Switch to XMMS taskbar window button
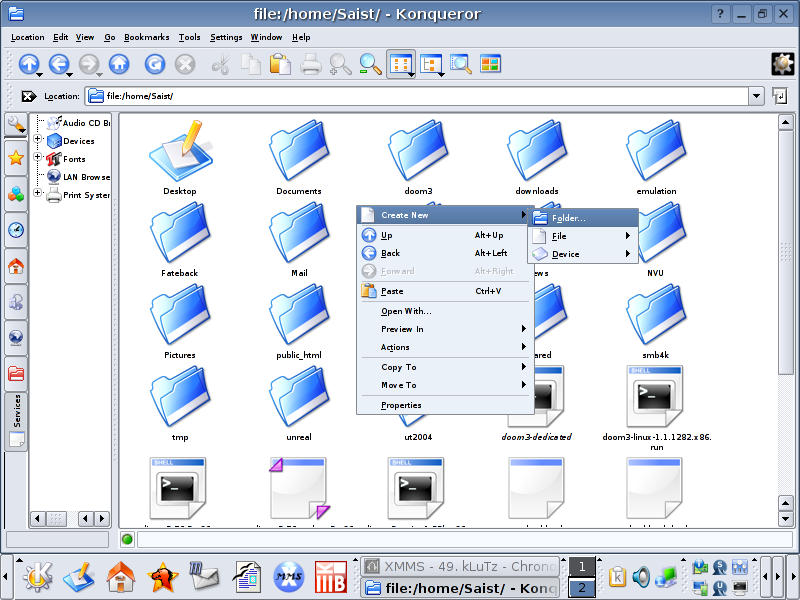This screenshot has height=600, width=800. pyautogui.click(x=460, y=567)
